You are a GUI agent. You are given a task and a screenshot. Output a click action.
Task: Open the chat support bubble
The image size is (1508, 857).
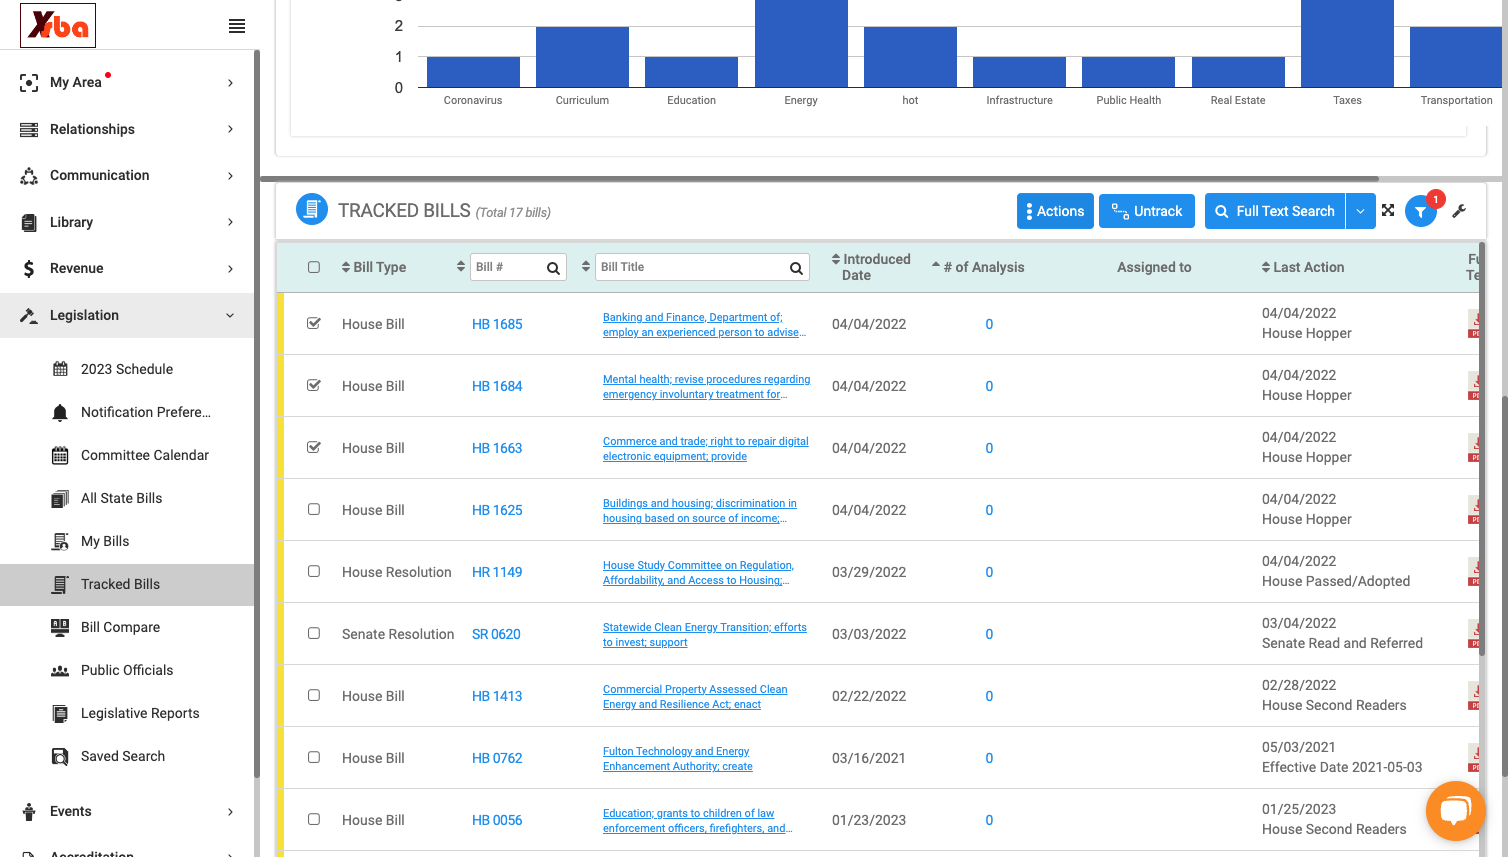(1455, 811)
